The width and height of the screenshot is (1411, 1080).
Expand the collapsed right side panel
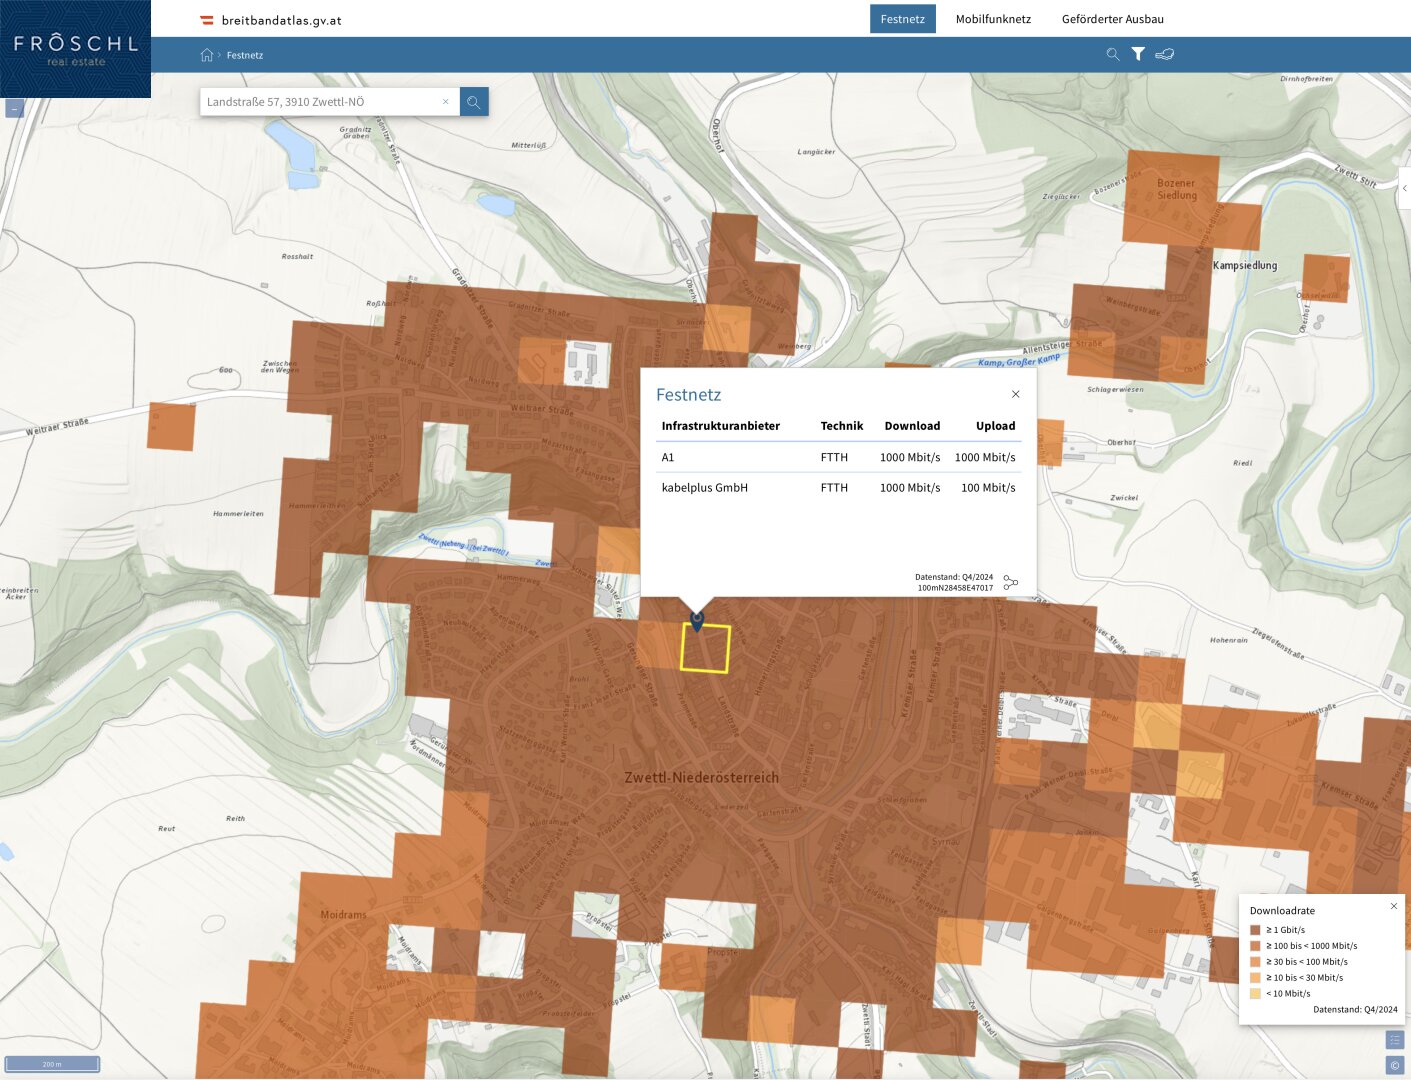coord(1404,188)
